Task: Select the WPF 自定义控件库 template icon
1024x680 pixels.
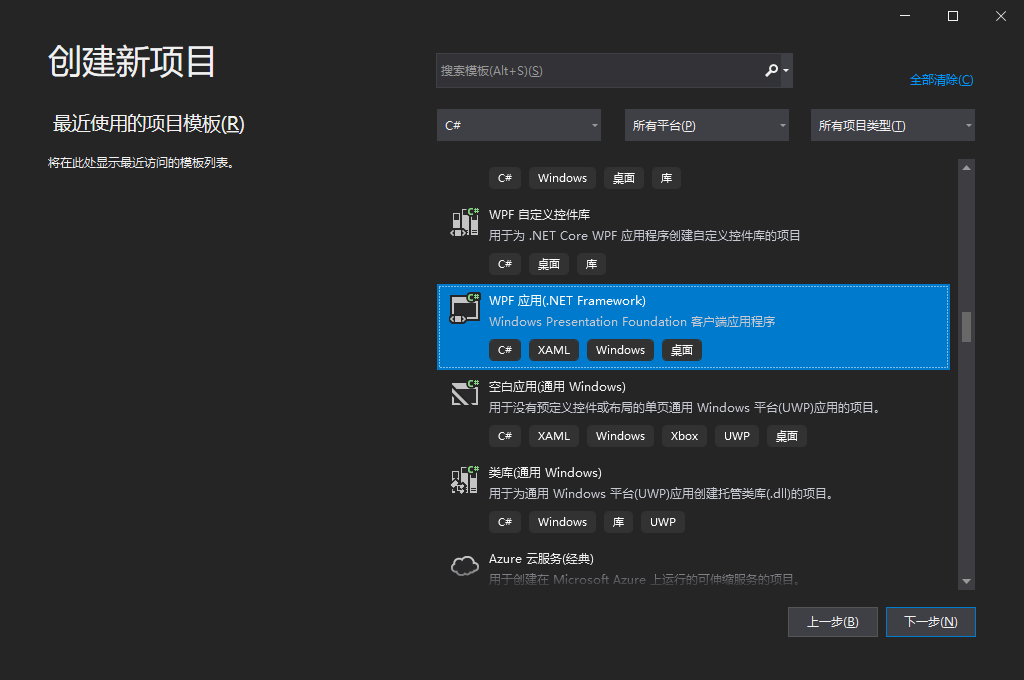Action: [464, 222]
